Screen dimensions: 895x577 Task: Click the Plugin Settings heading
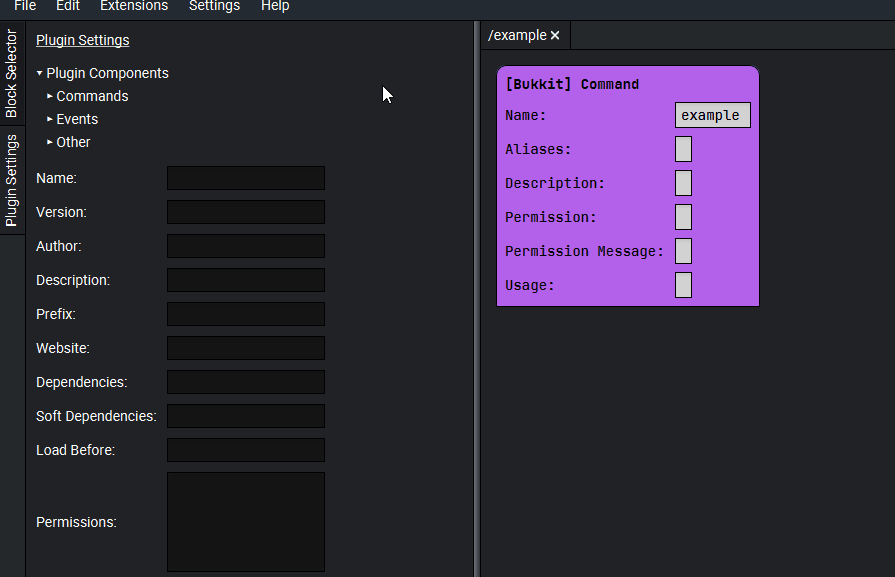tap(83, 41)
